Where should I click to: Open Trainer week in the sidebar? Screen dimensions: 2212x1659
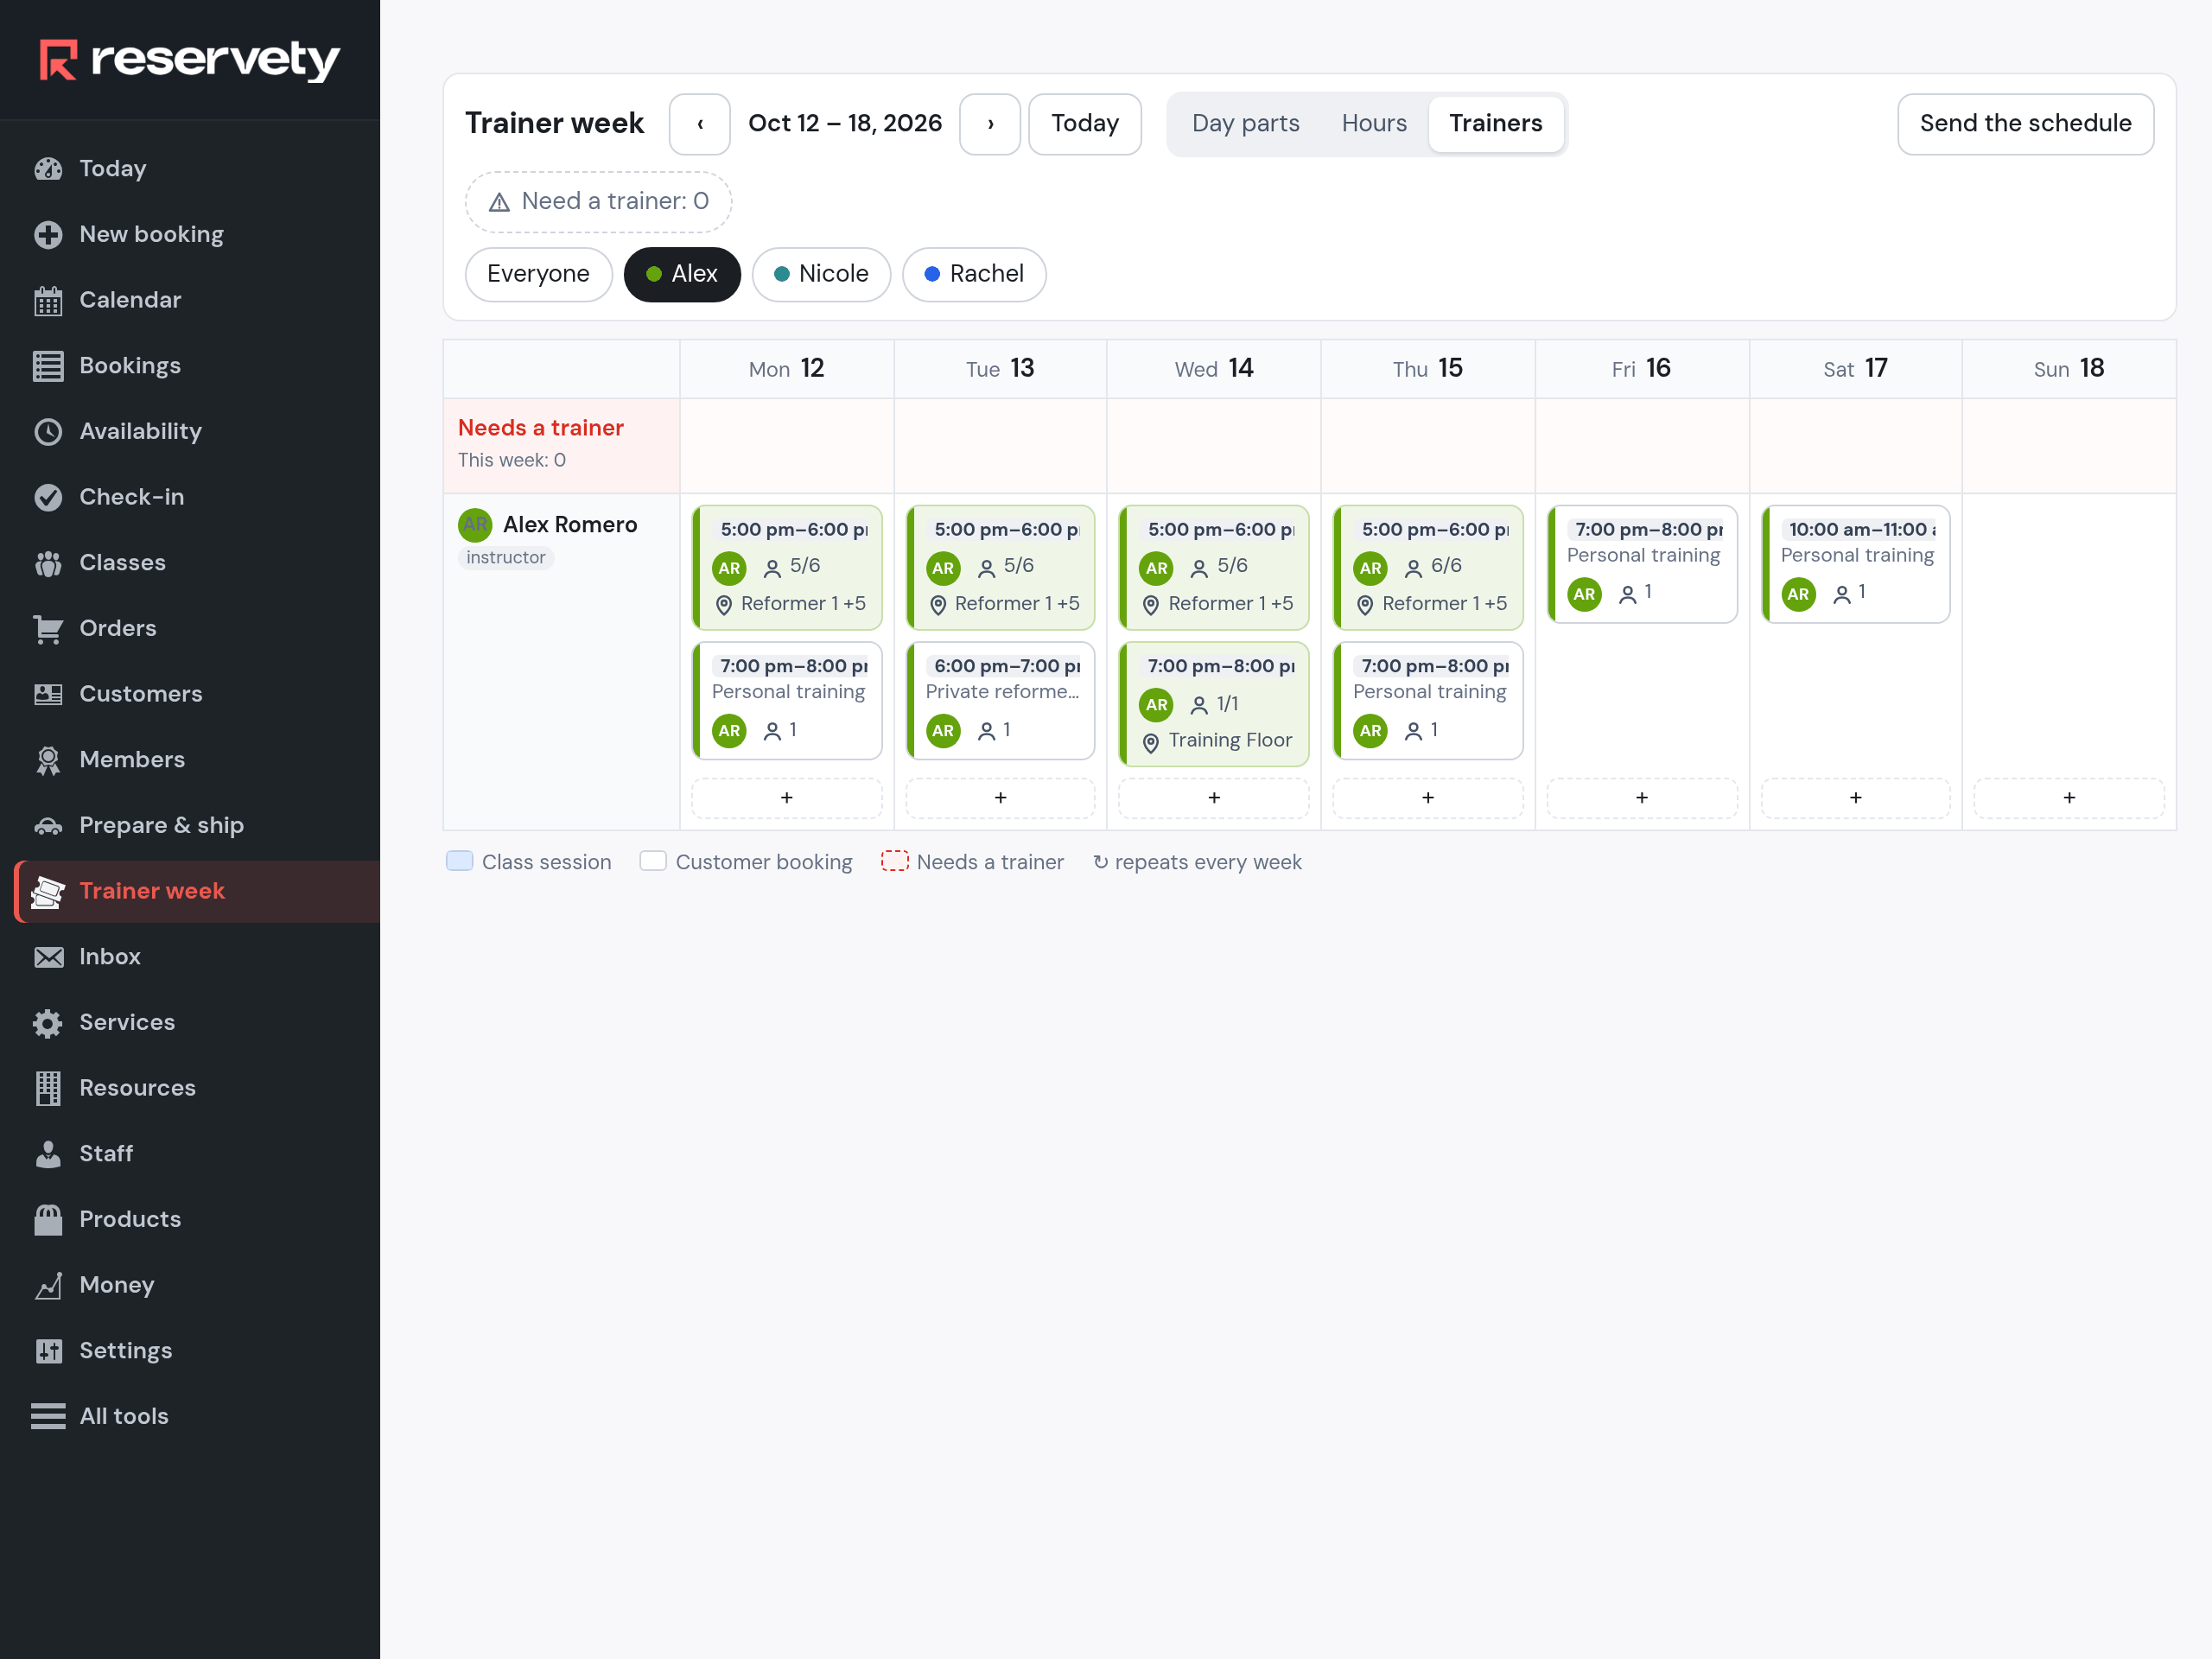pos(198,891)
